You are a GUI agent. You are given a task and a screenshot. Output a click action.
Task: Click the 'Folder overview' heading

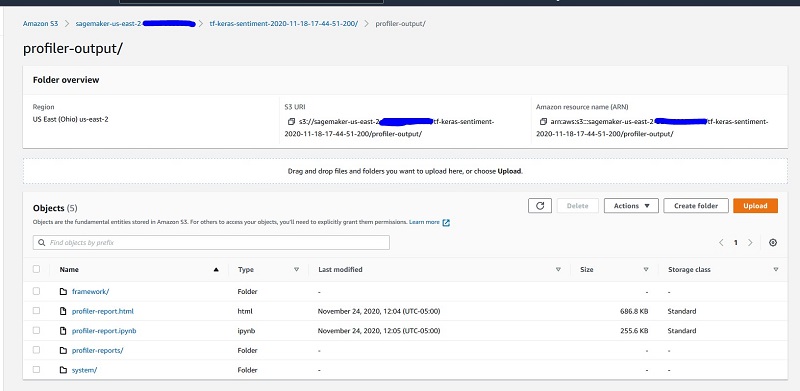[66, 80]
